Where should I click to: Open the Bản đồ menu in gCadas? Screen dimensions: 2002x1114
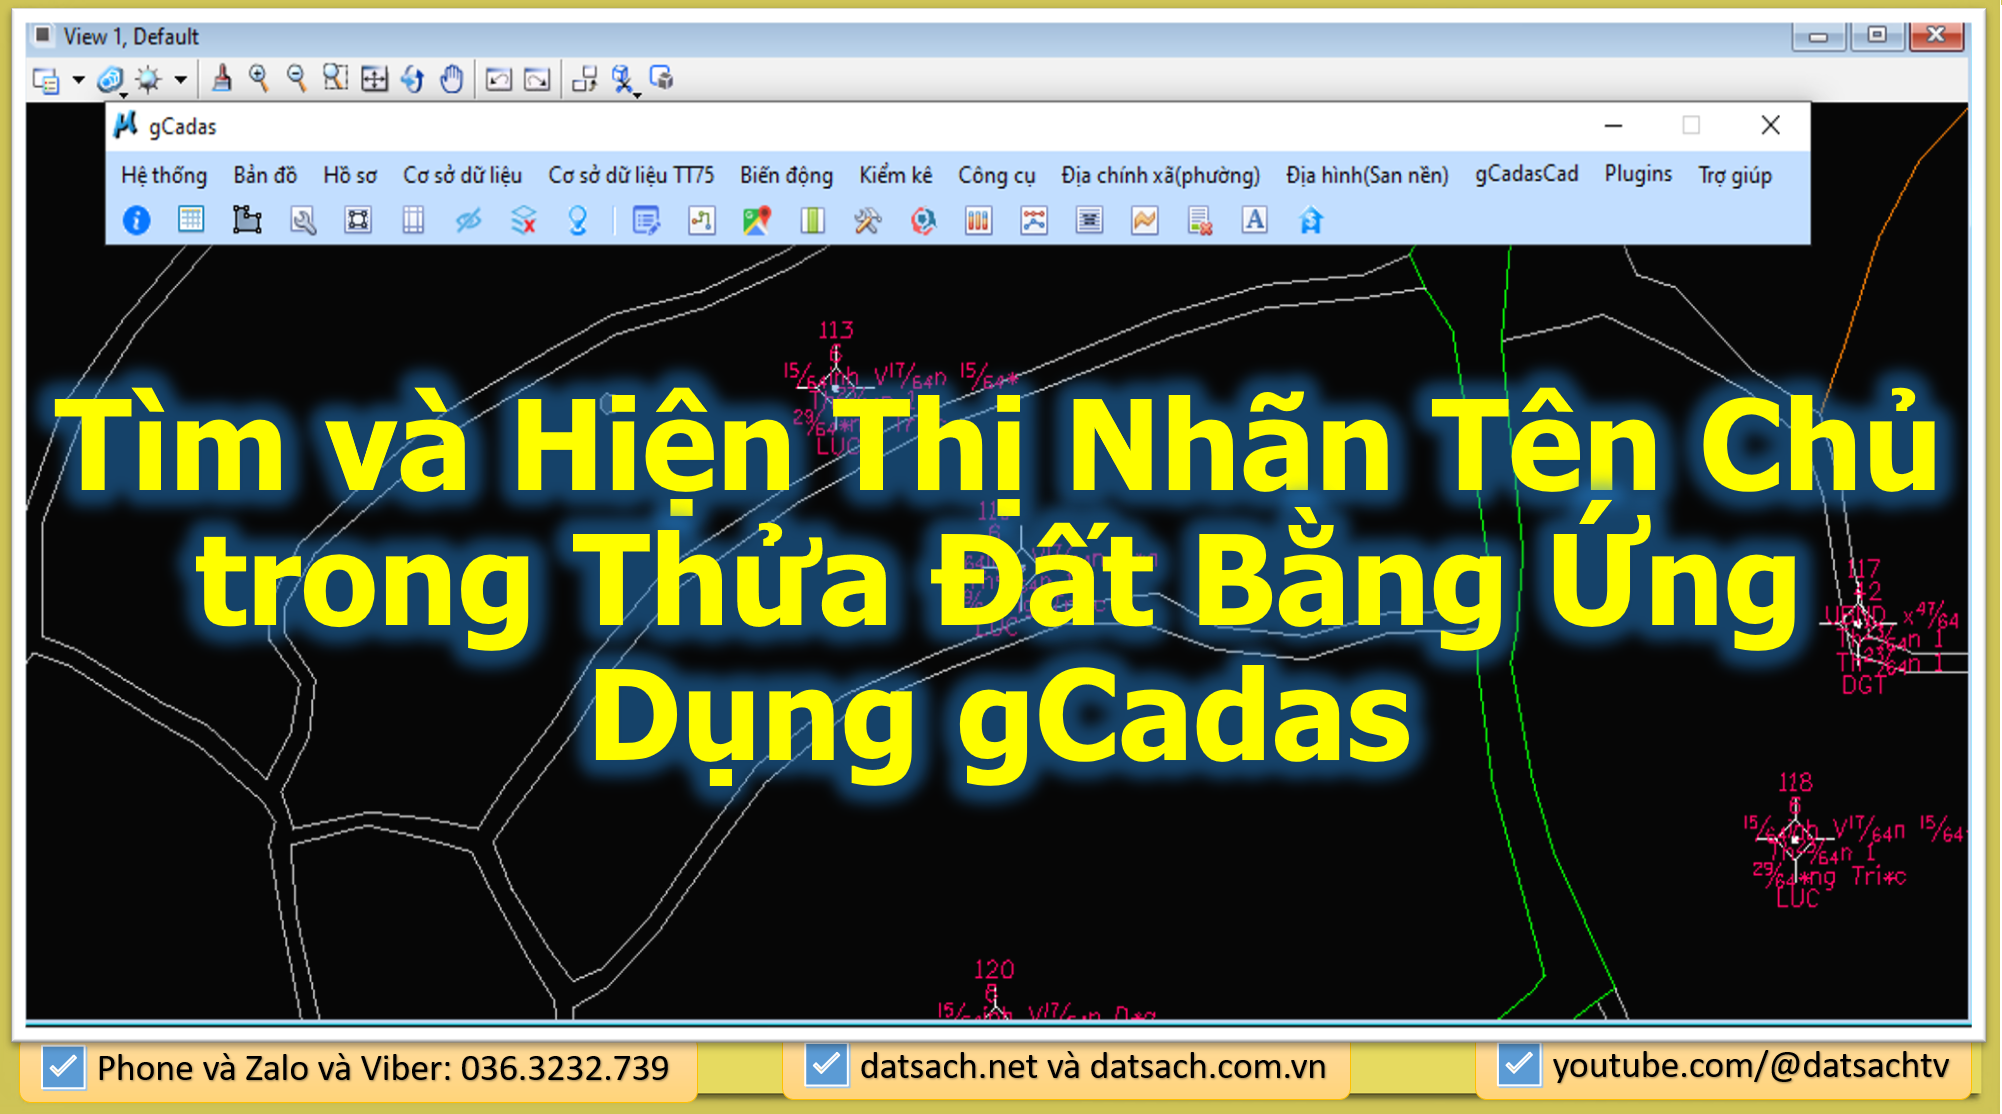[x=263, y=174]
